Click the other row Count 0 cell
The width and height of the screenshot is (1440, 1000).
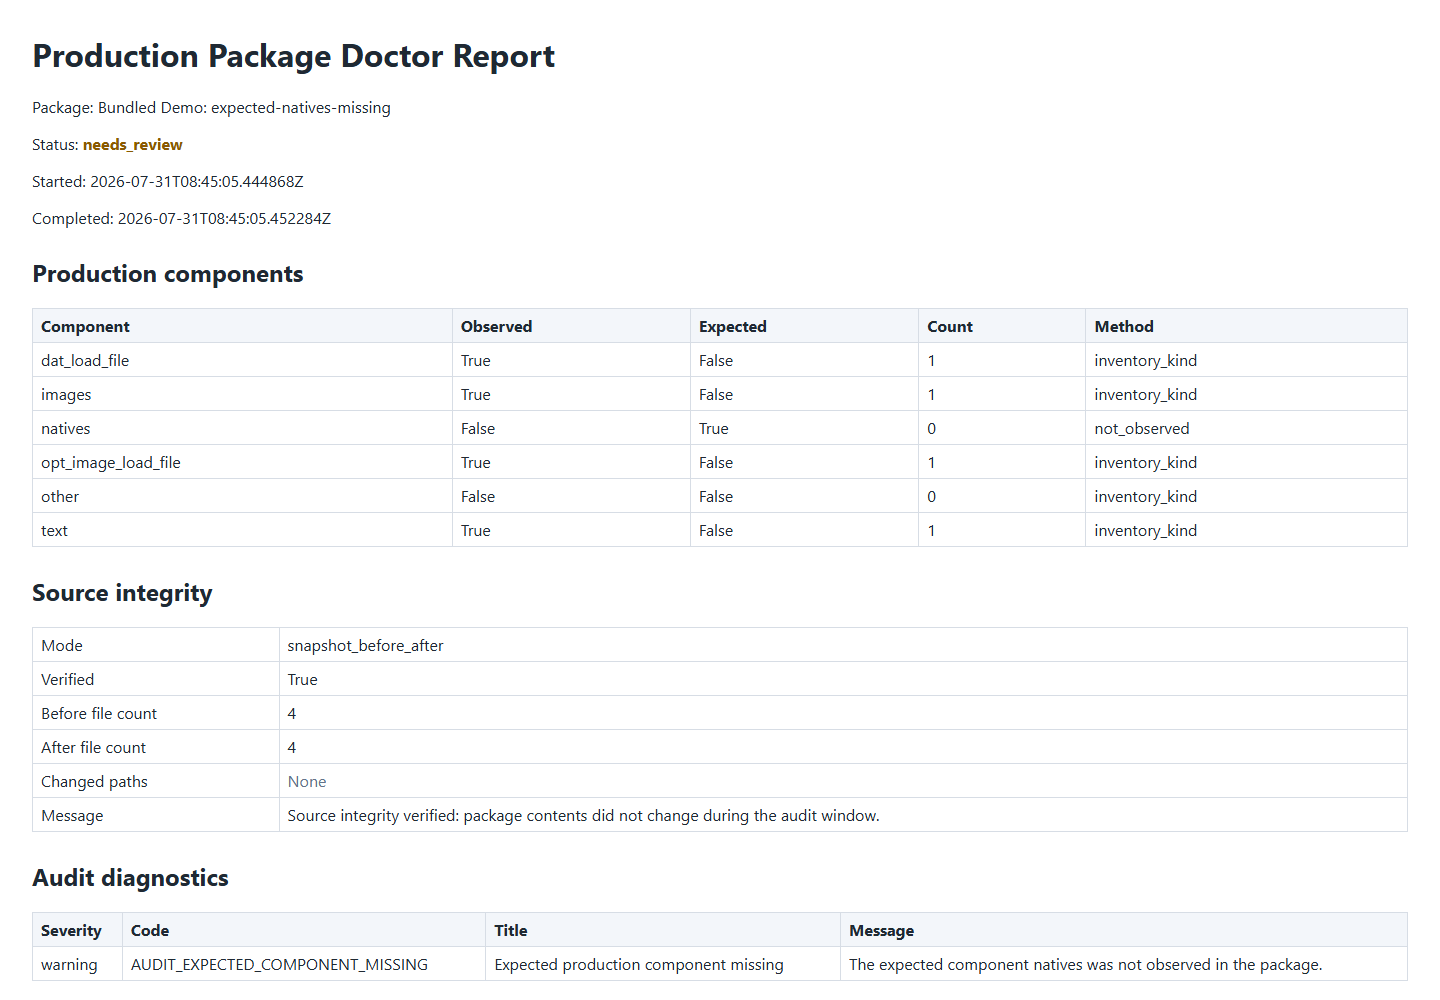coord(1002,496)
